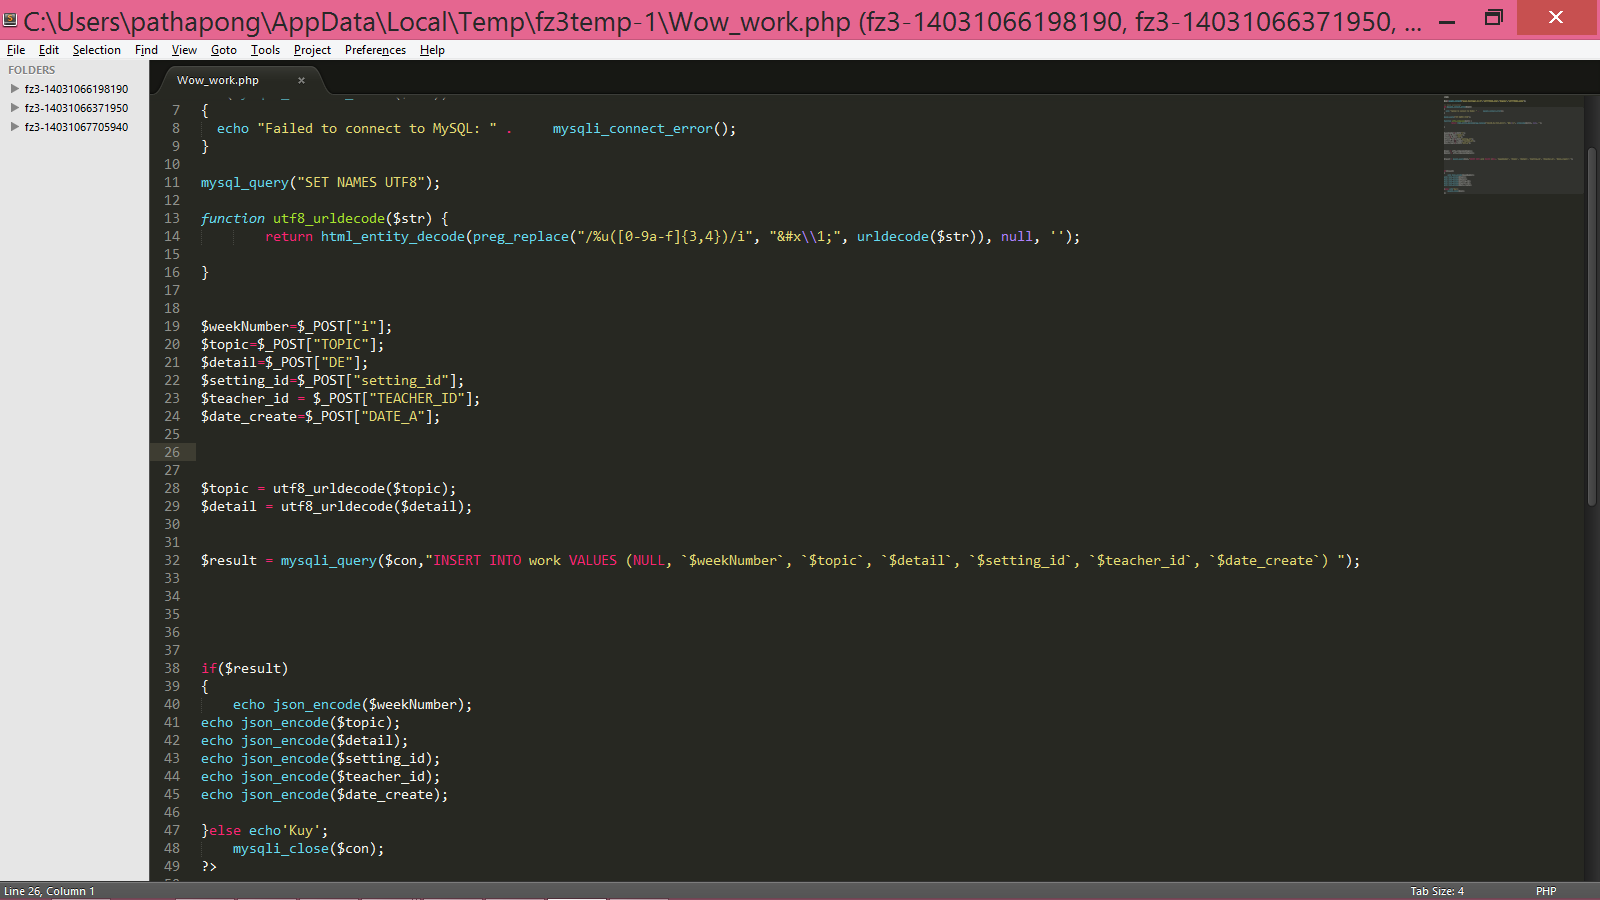This screenshot has width=1600, height=900.
Task: Open the View menu
Action: click(184, 50)
